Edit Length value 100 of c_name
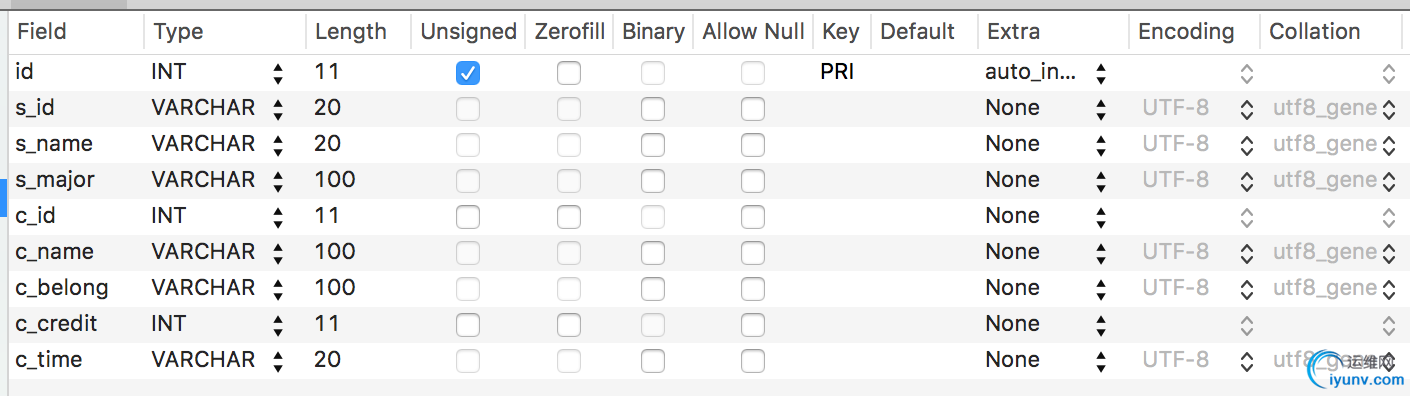 pyautogui.click(x=335, y=252)
